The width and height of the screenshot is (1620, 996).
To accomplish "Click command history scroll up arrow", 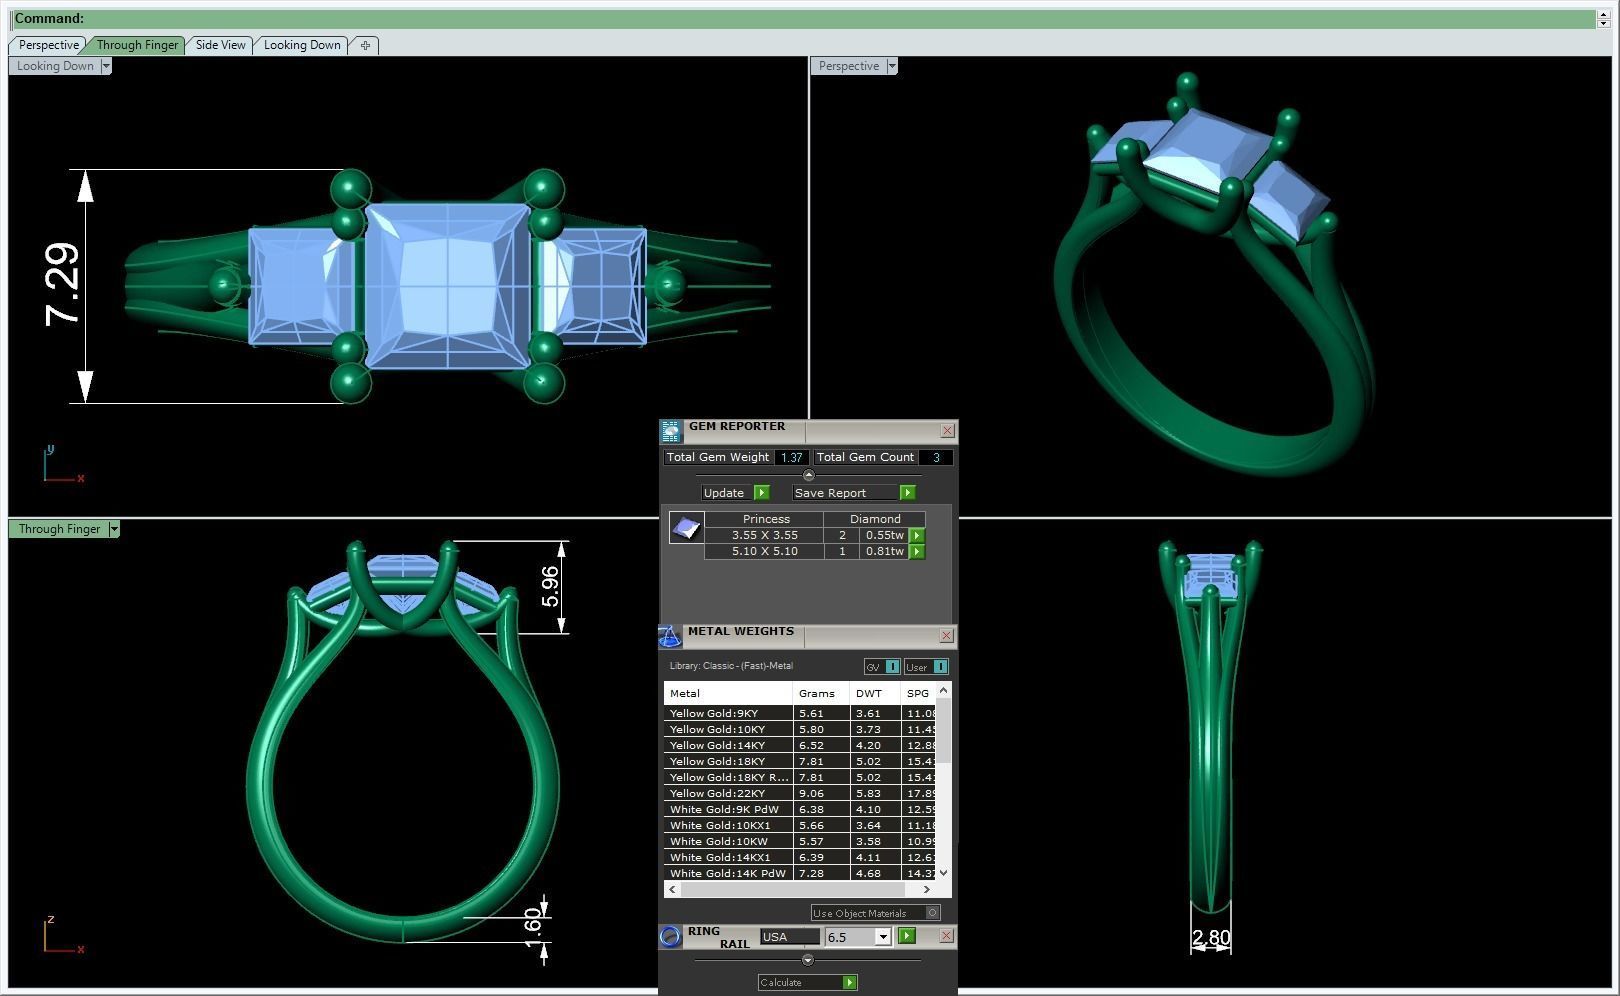I will tap(1604, 14).
